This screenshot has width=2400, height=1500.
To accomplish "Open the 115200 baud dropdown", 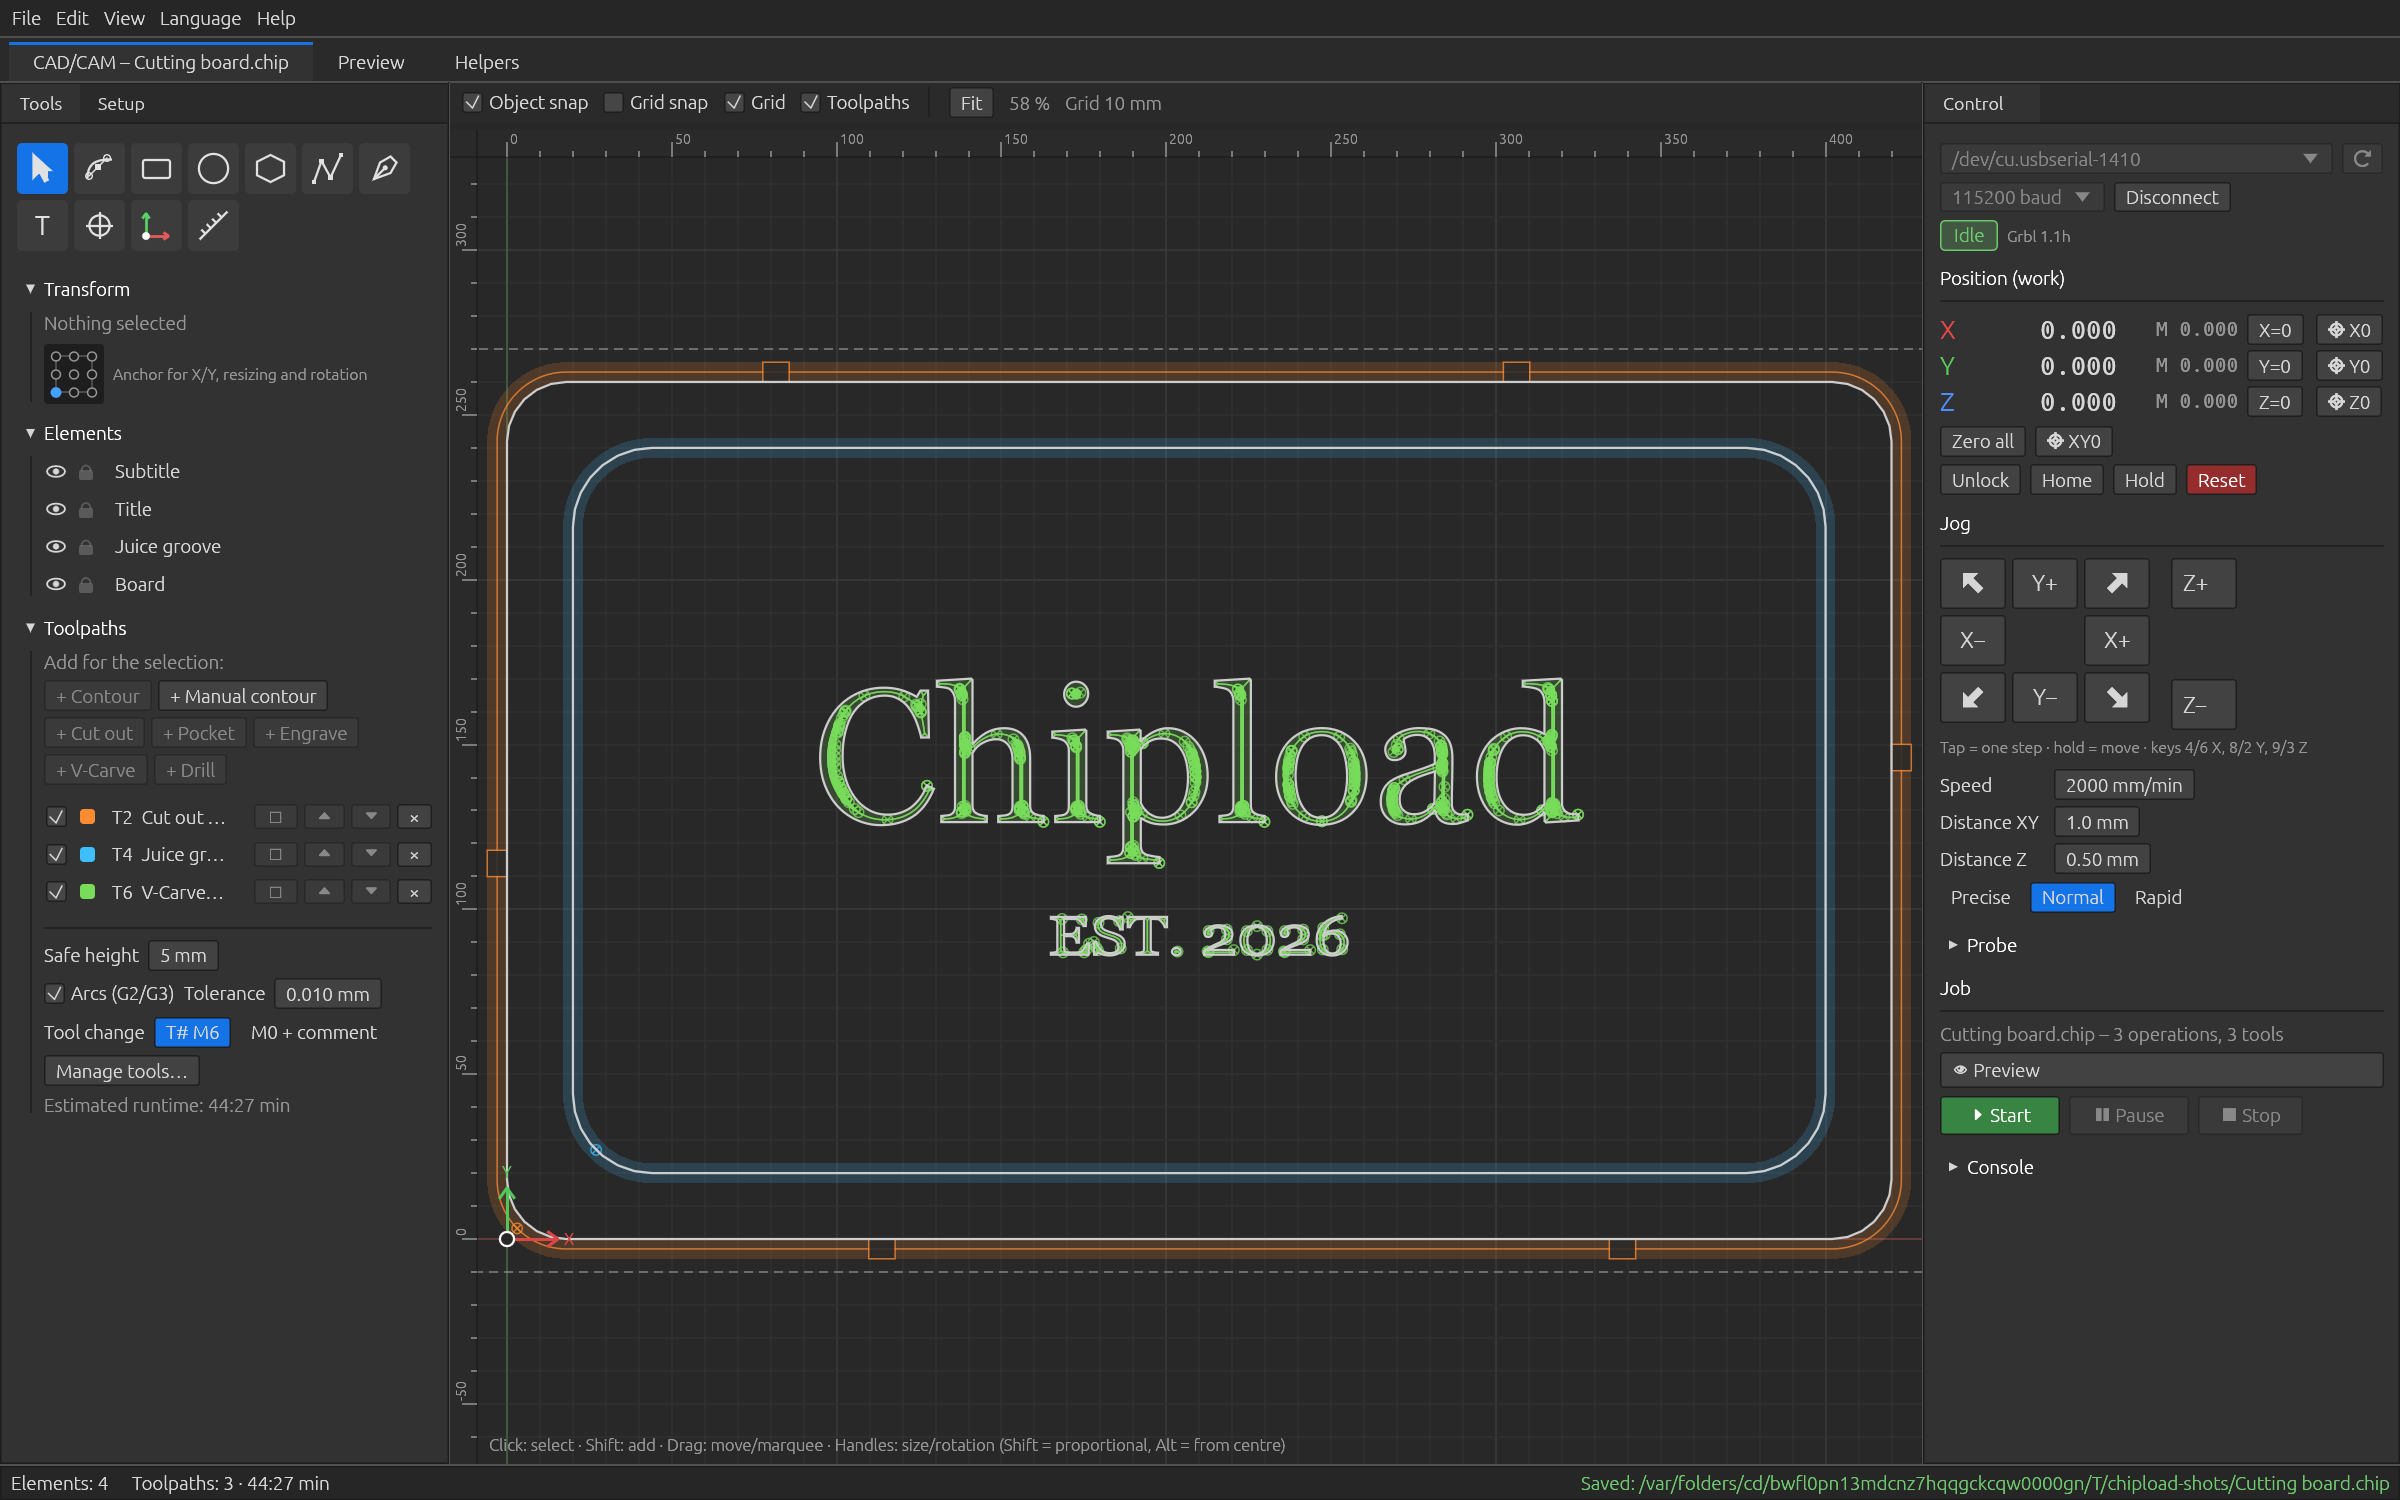I will [x=2021, y=198].
